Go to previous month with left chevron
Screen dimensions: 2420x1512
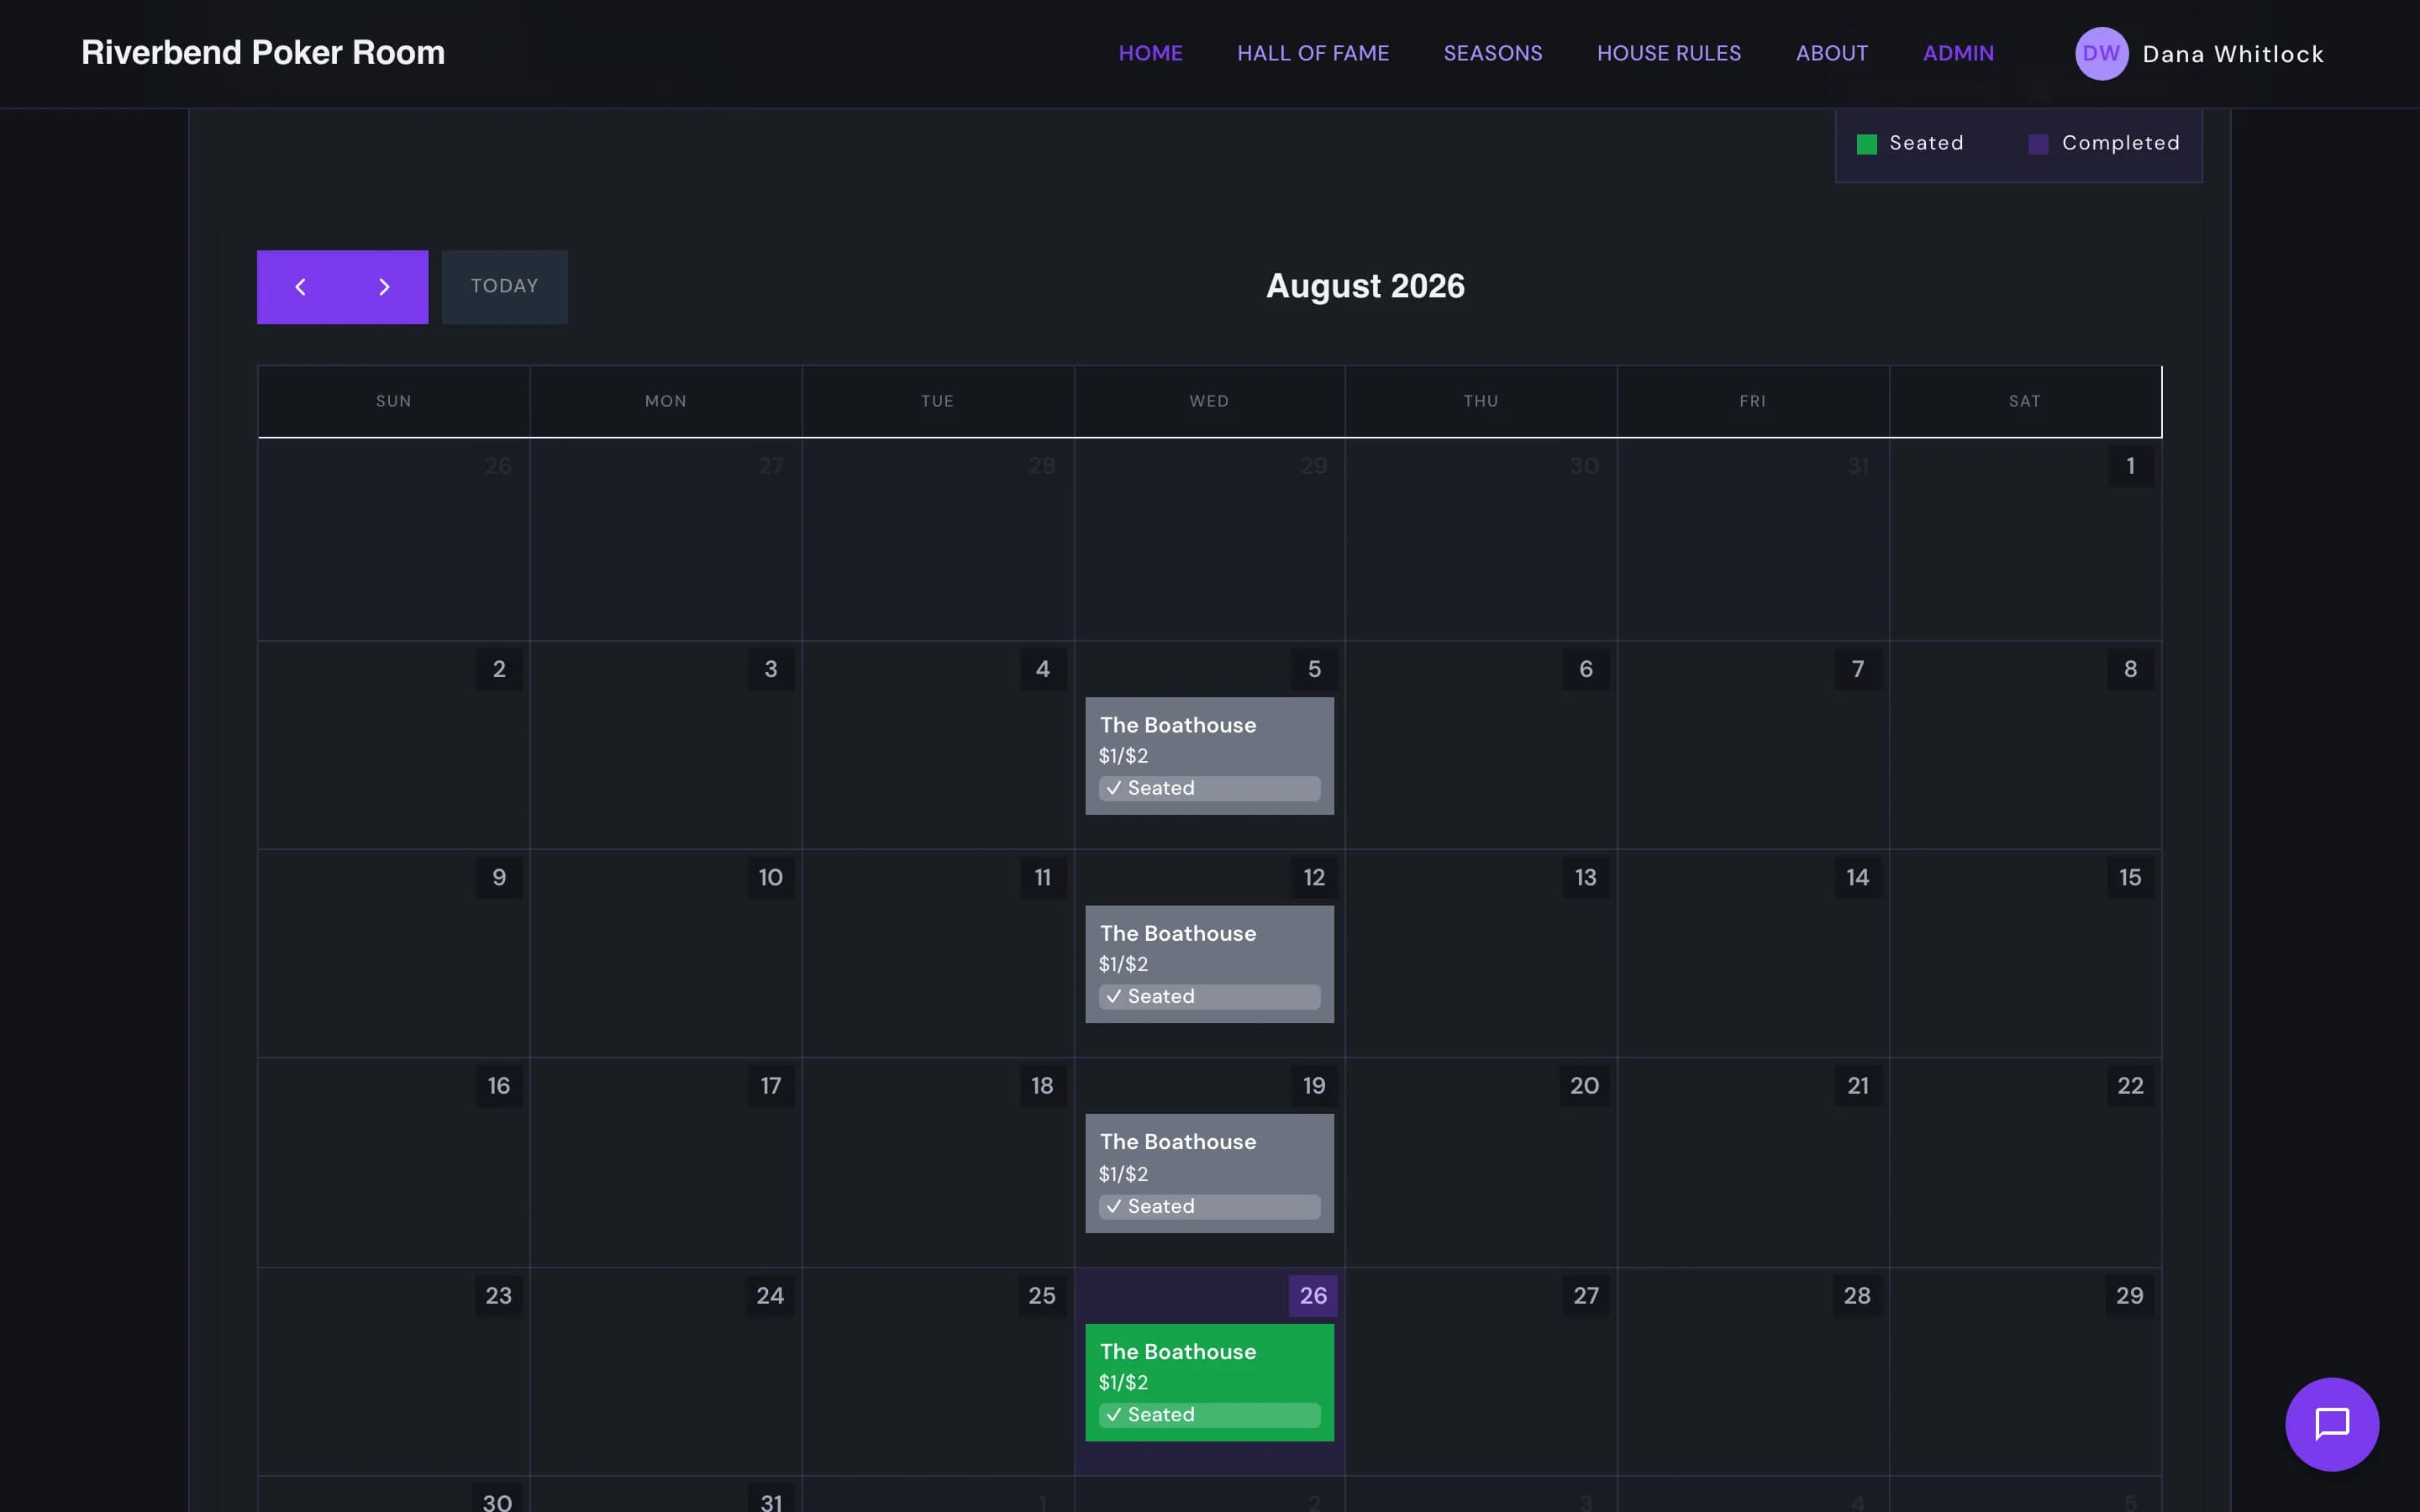(x=300, y=287)
